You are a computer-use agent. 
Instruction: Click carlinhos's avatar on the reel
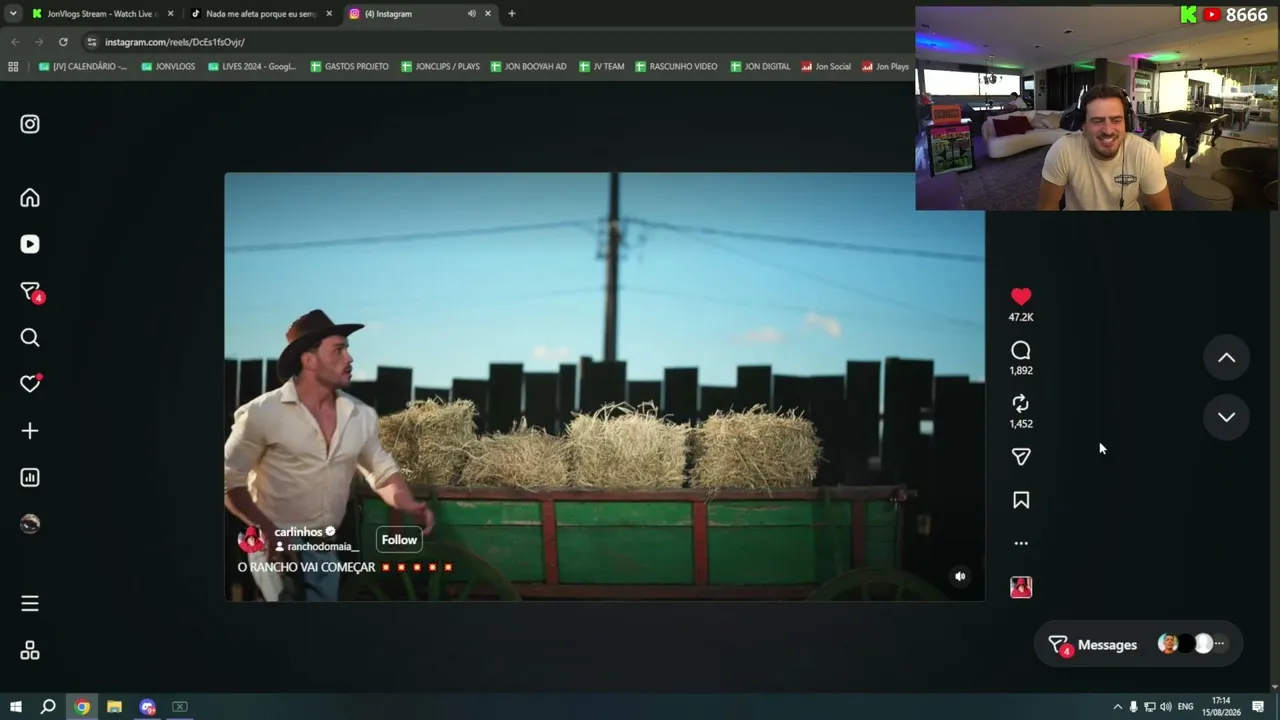[250, 539]
